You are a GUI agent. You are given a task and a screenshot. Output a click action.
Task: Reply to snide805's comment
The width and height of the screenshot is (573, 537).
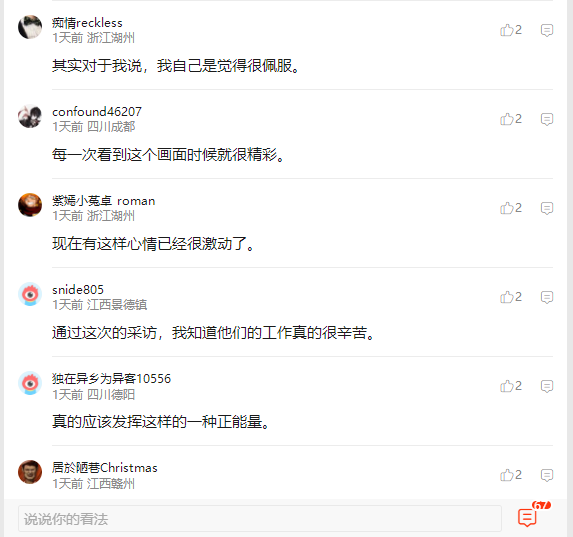tap(547, 298)
